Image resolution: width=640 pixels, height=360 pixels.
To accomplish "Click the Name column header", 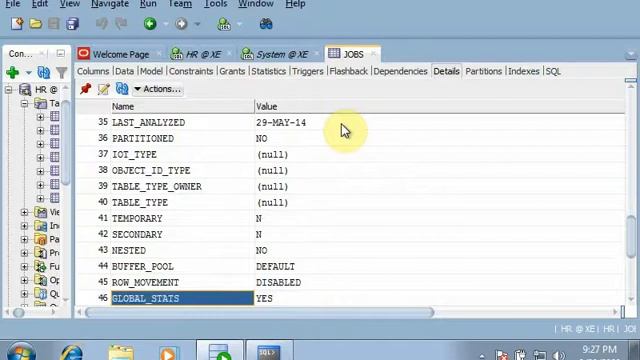I will coord(182,107).
